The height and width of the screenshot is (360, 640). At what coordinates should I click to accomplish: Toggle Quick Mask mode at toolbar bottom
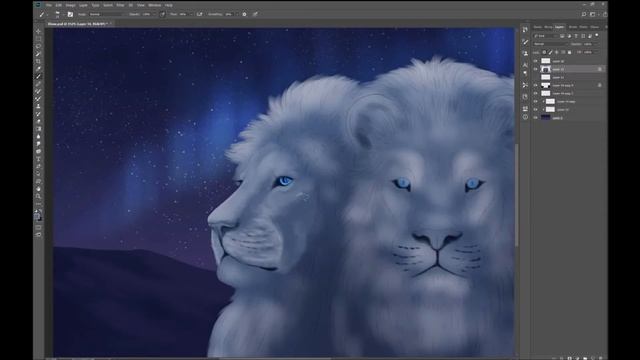(x=38, y=227)
